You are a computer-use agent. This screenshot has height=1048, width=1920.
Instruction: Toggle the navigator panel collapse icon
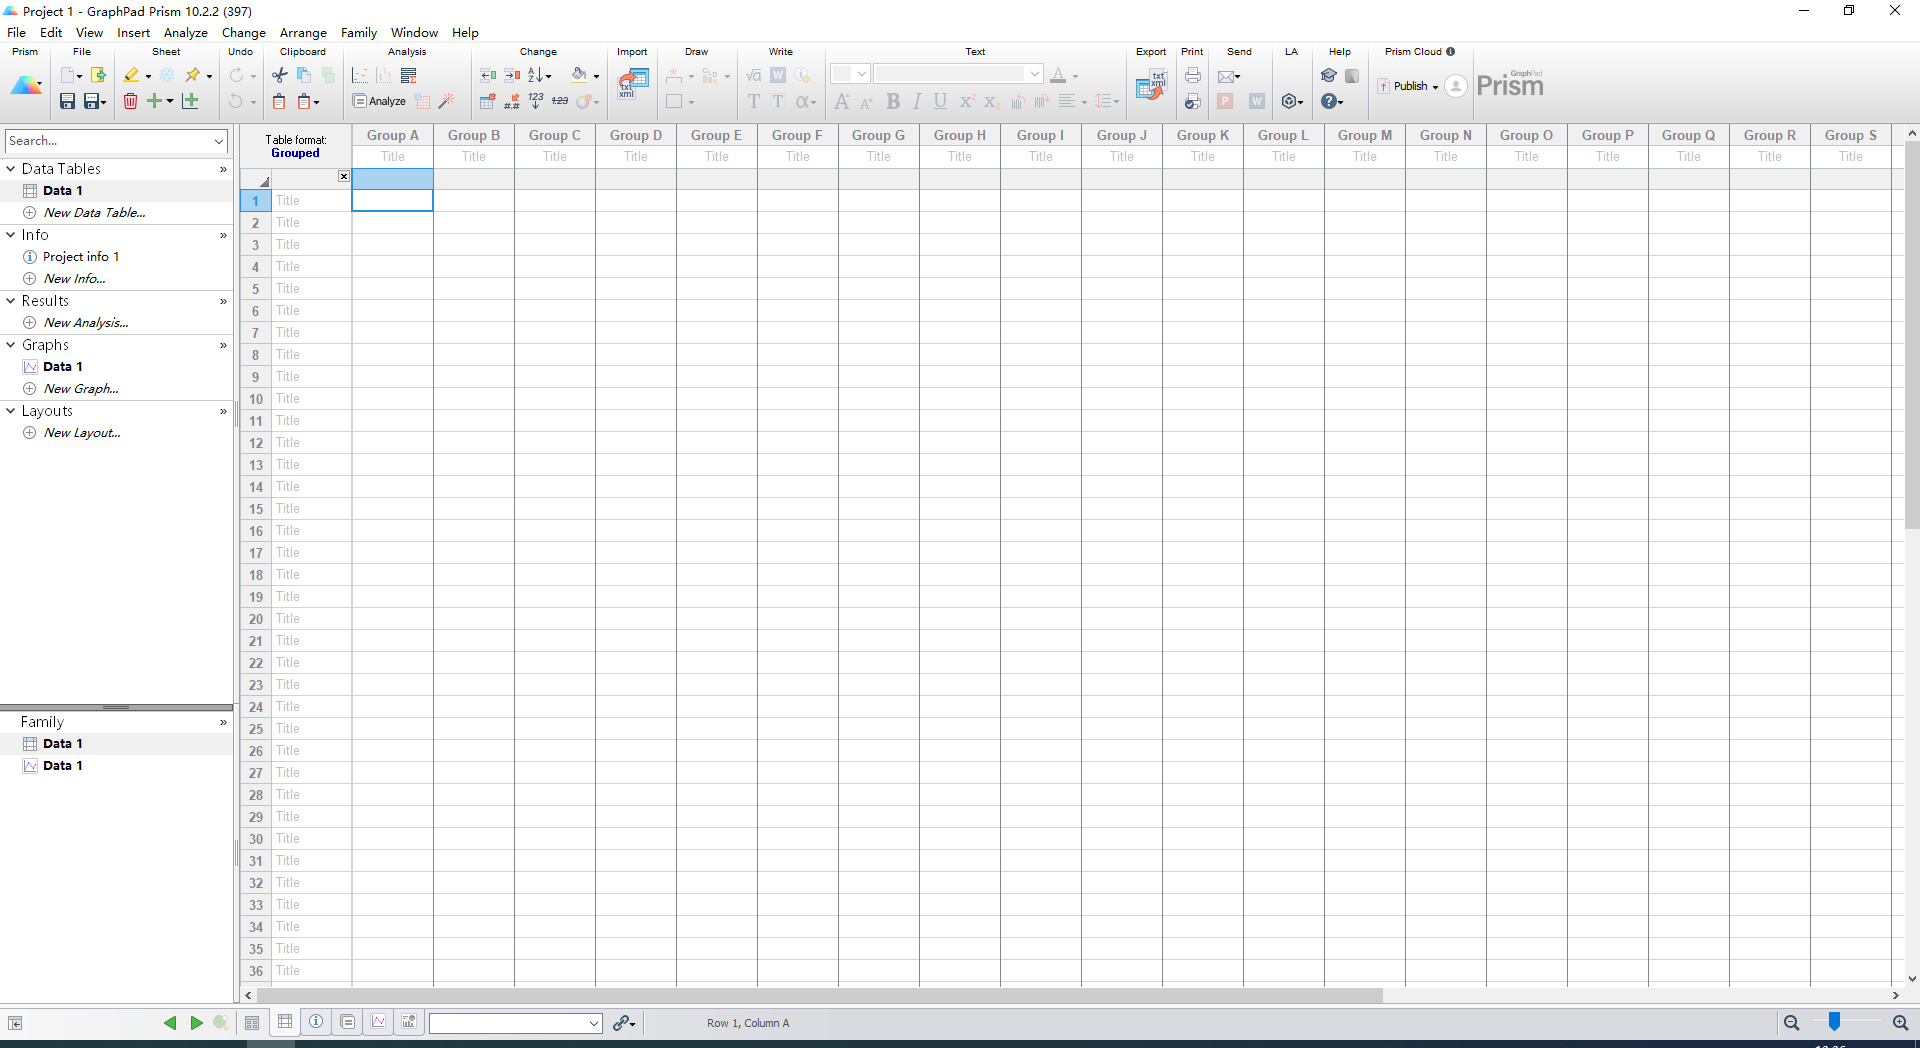(15, 1023)
